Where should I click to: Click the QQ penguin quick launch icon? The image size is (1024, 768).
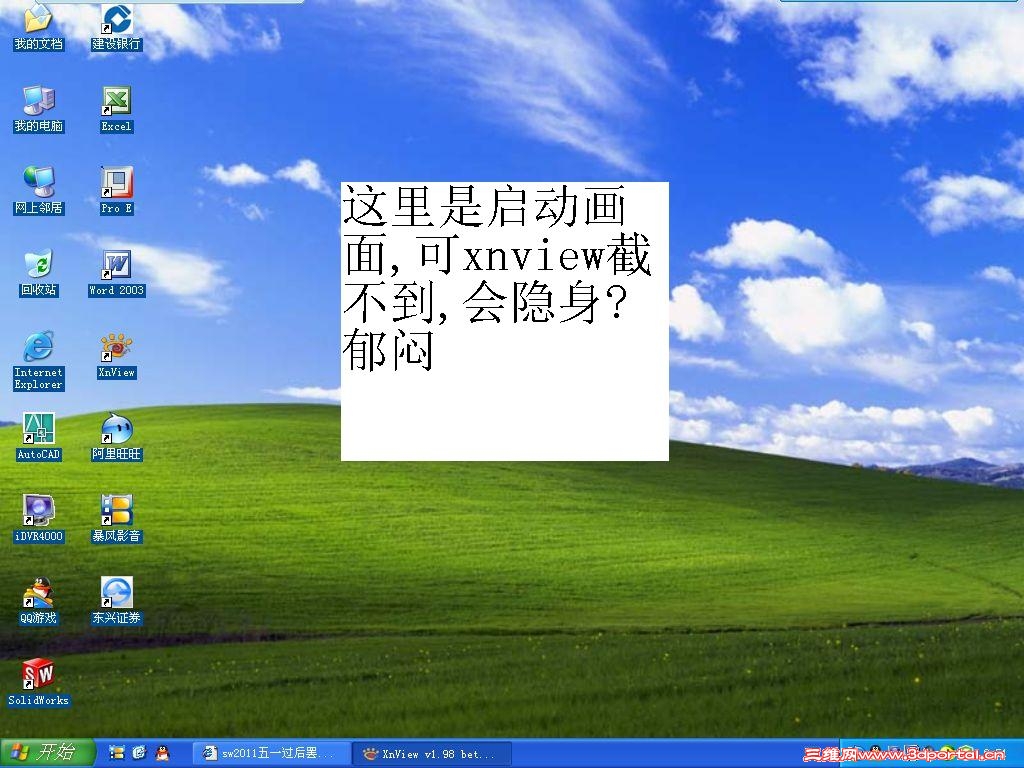pos(163,753)
